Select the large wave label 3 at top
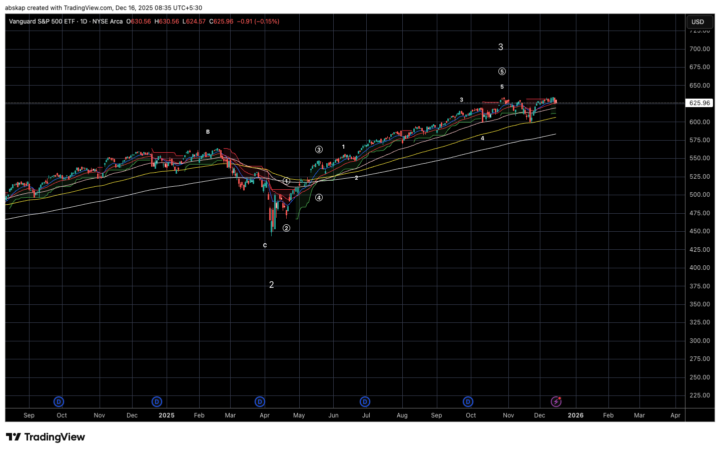Screen dimensions: 720x452 pos(501,47)
